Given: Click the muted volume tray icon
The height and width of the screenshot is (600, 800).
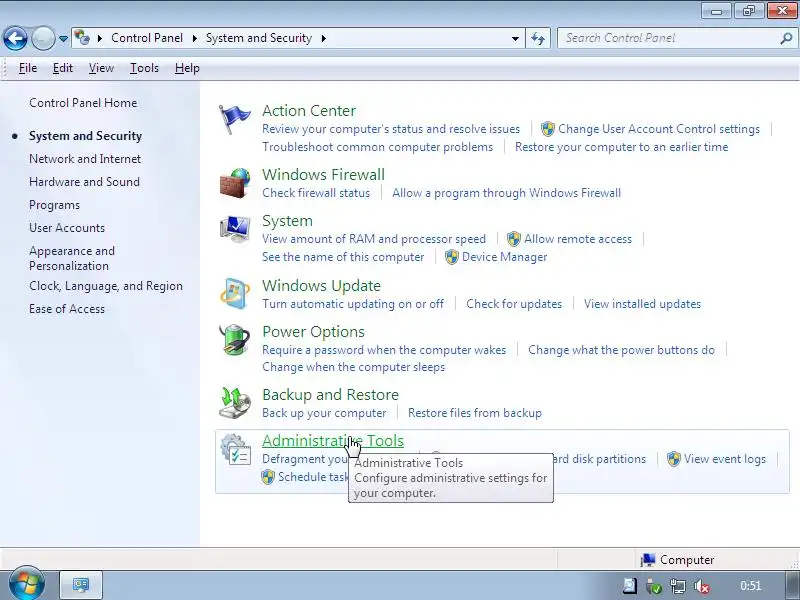Looking at the screenshot, I should (x=702, y=586).
